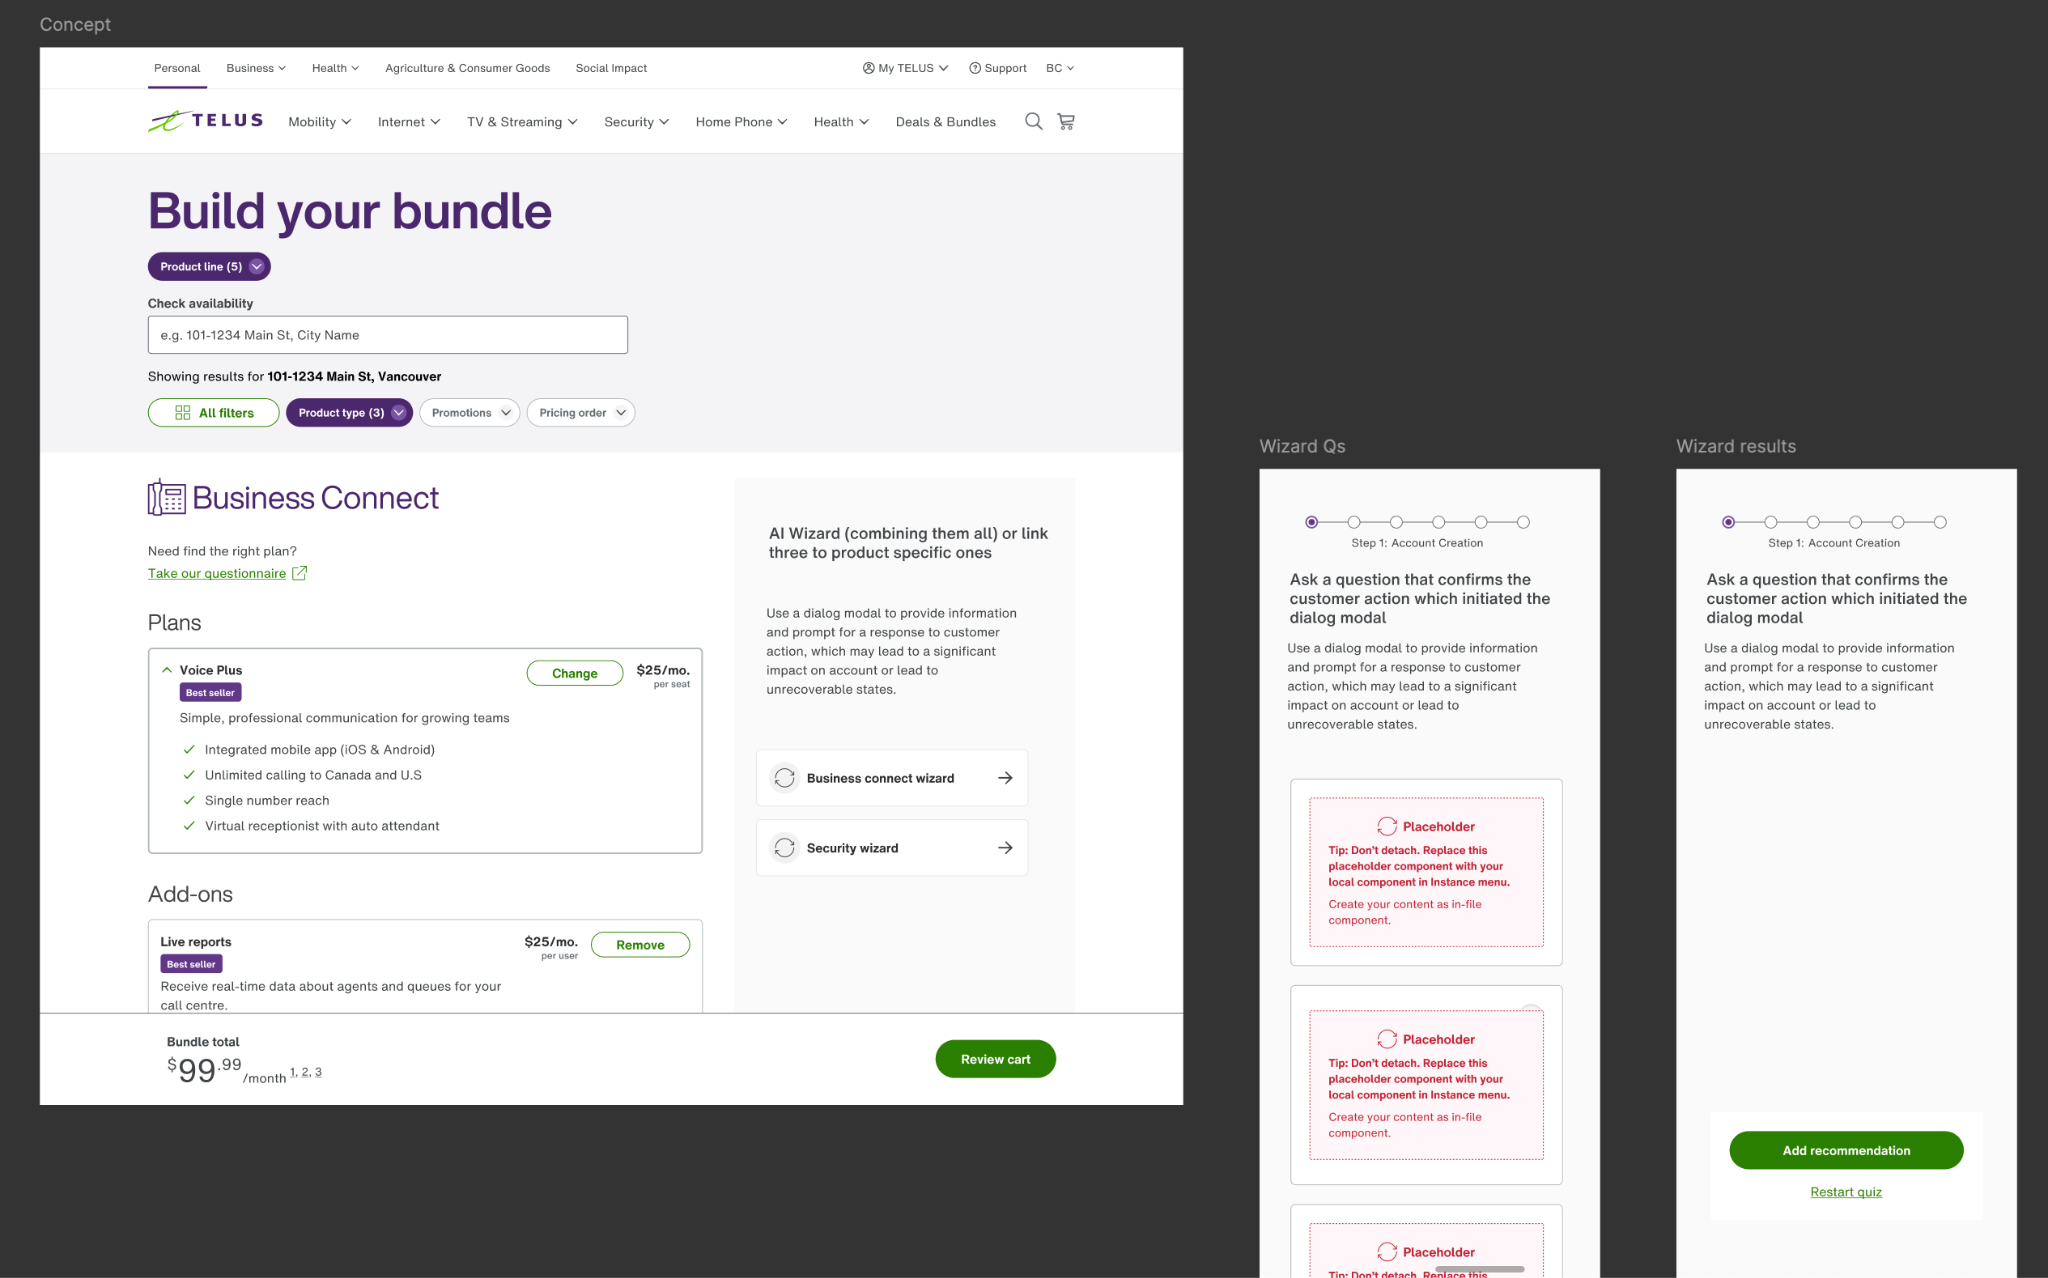Select the Personal tab

pyautogui.click(x=177, y=68)
